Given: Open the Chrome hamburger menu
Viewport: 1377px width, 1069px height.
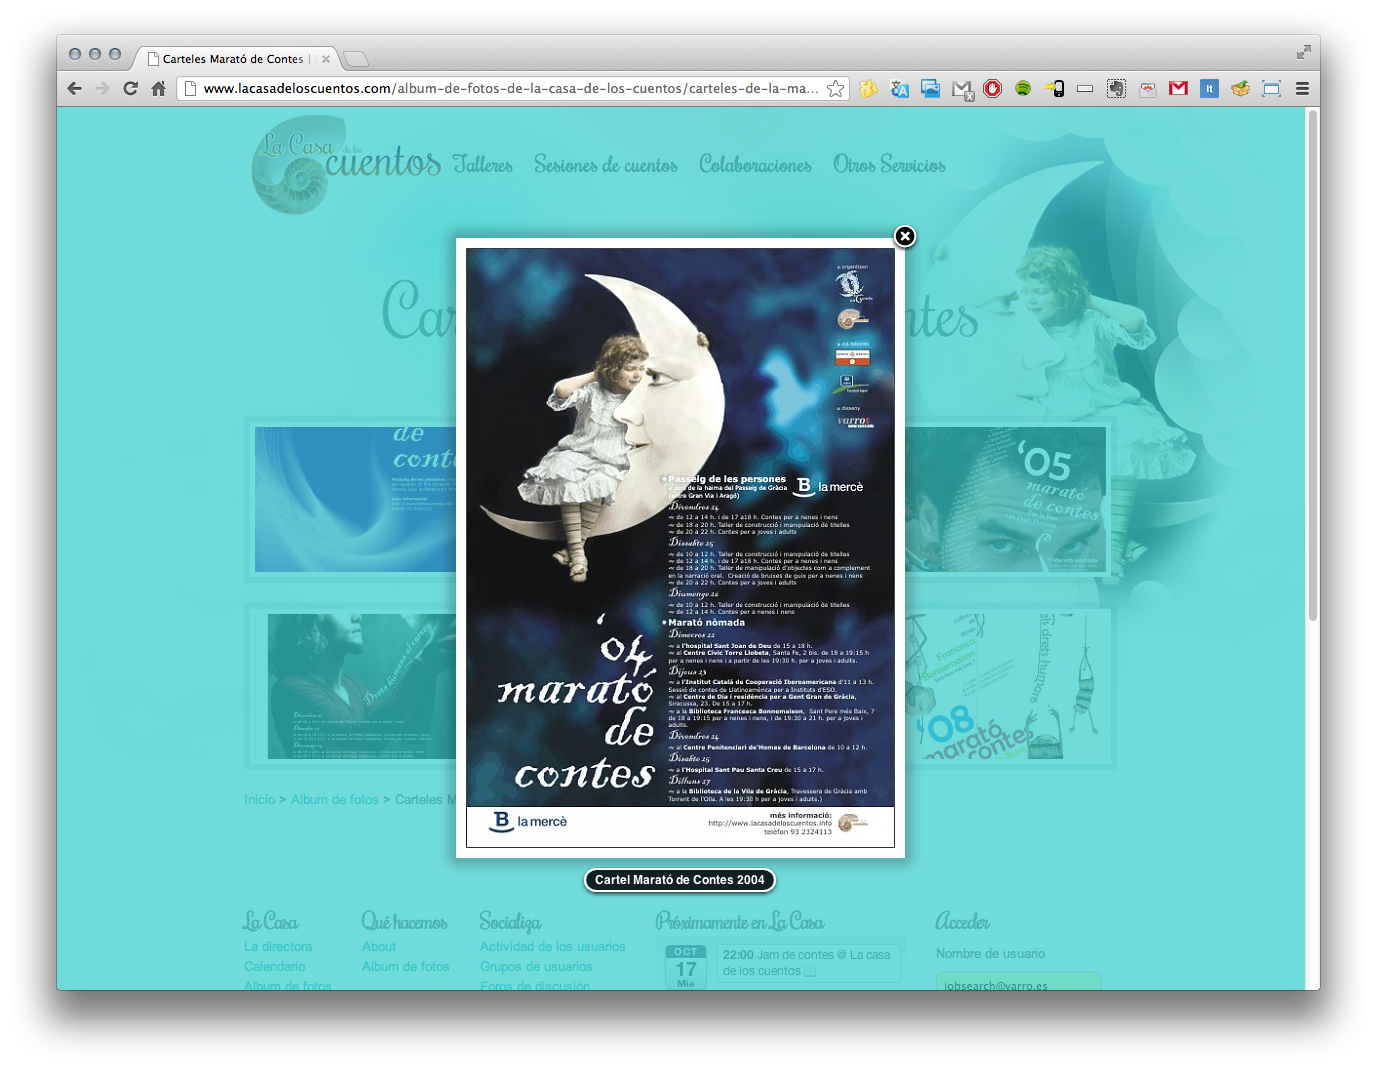Looking at the screenshot, I should [x=1302, y=88].
